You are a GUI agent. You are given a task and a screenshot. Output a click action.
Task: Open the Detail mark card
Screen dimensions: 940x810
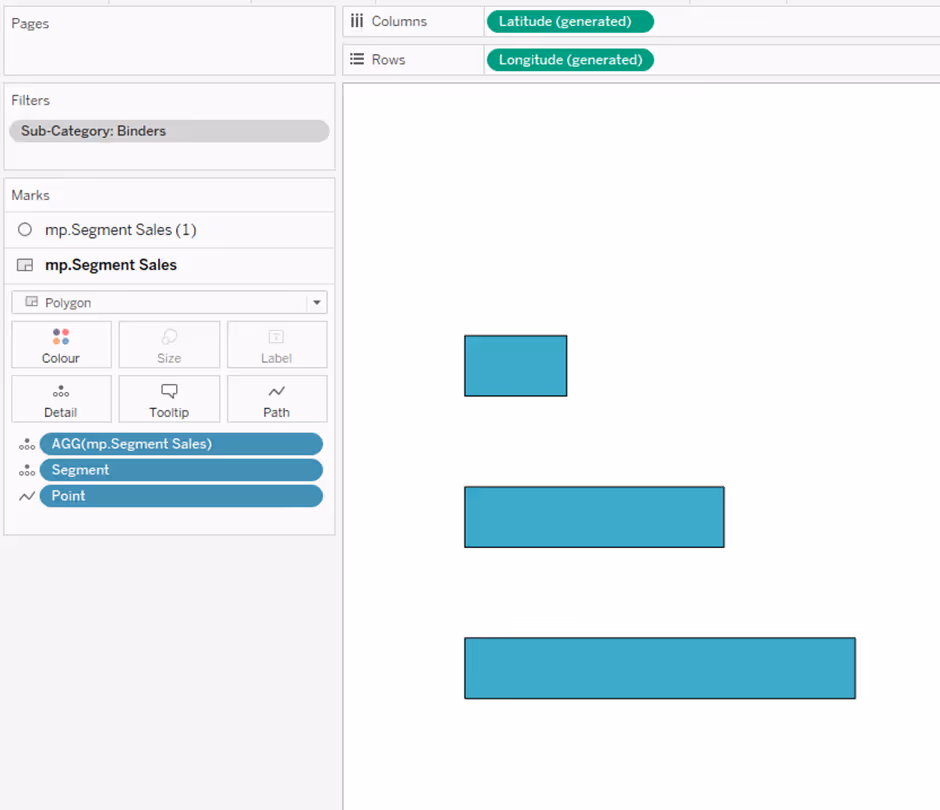tap(61, 399)
